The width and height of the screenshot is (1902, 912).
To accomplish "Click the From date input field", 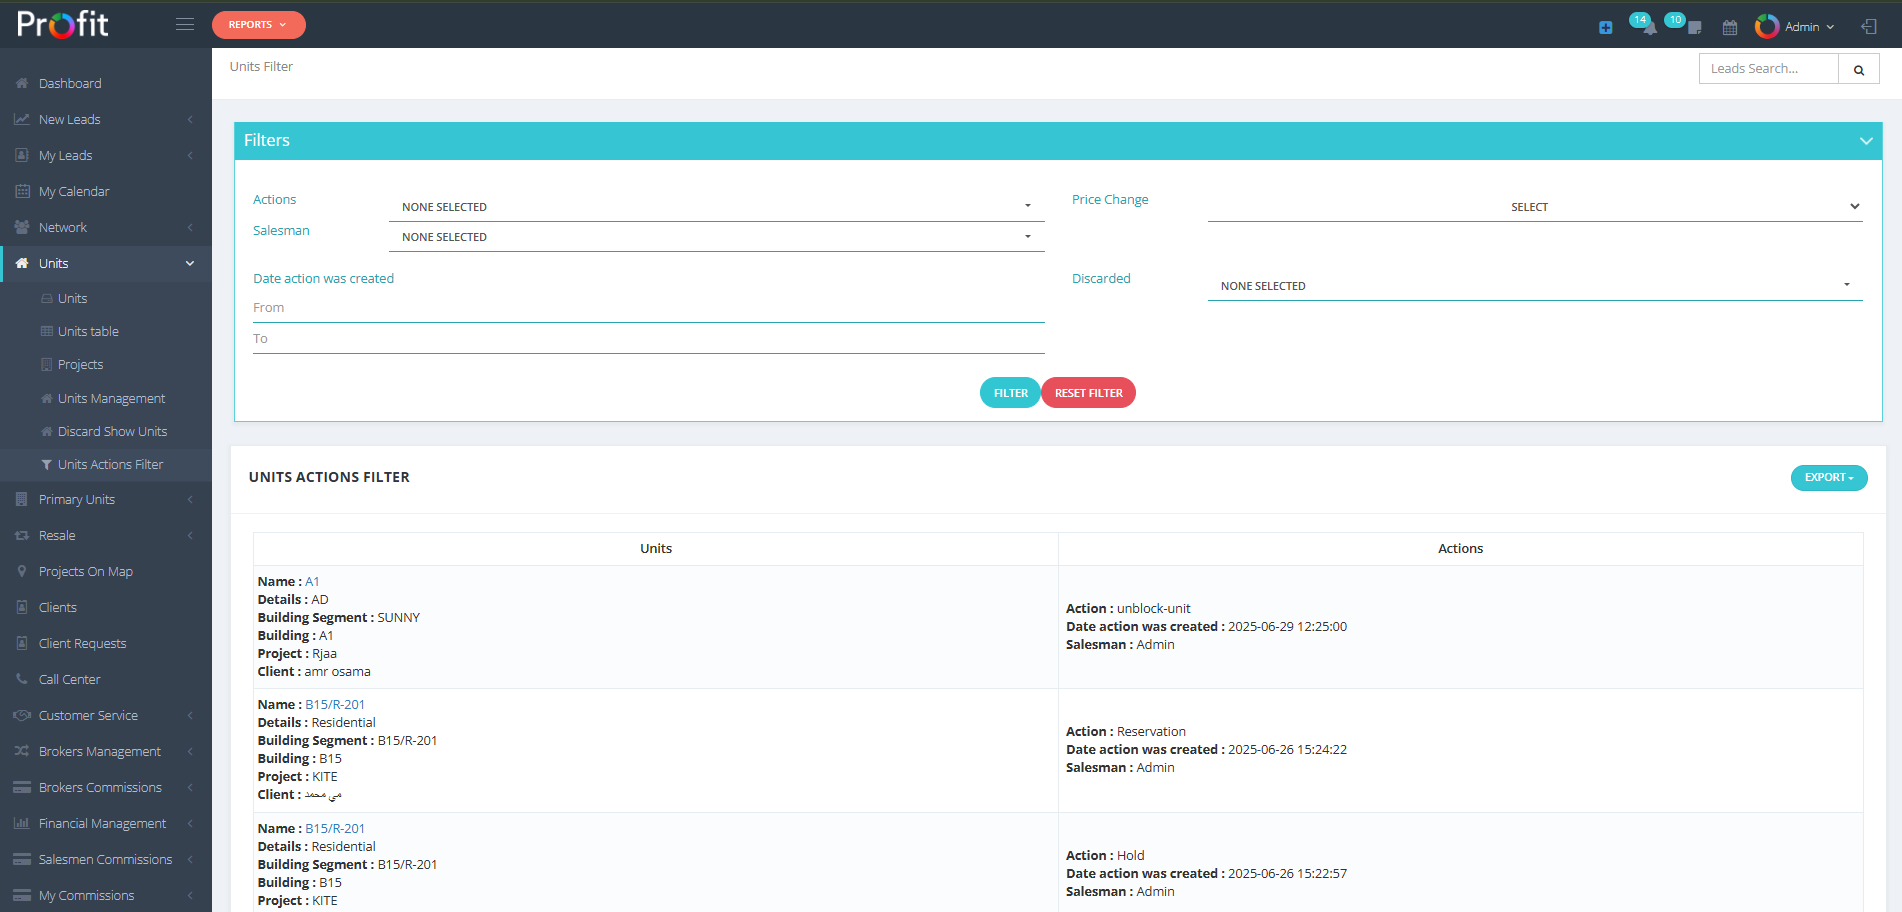I will click(x=648, y=308).
